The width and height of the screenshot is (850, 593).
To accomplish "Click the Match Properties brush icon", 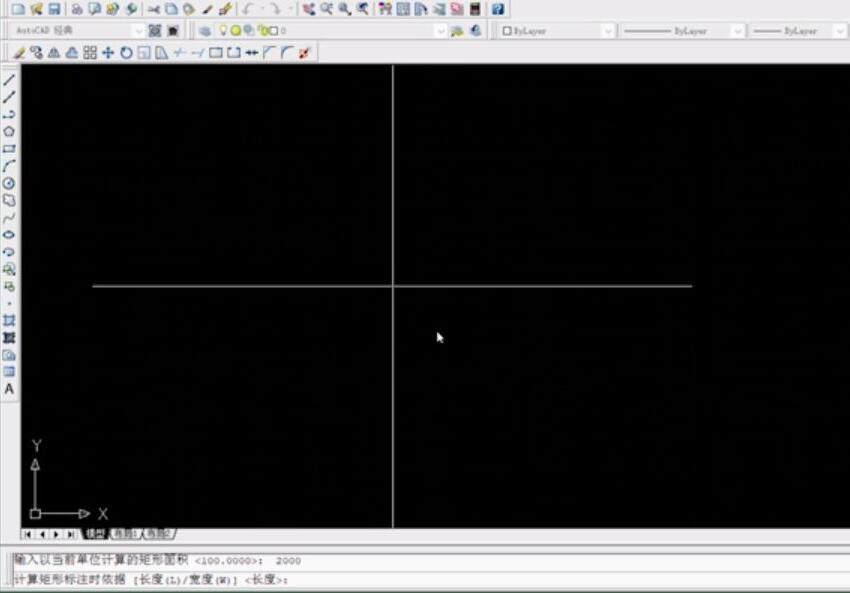I will click(x=208, y=9).
